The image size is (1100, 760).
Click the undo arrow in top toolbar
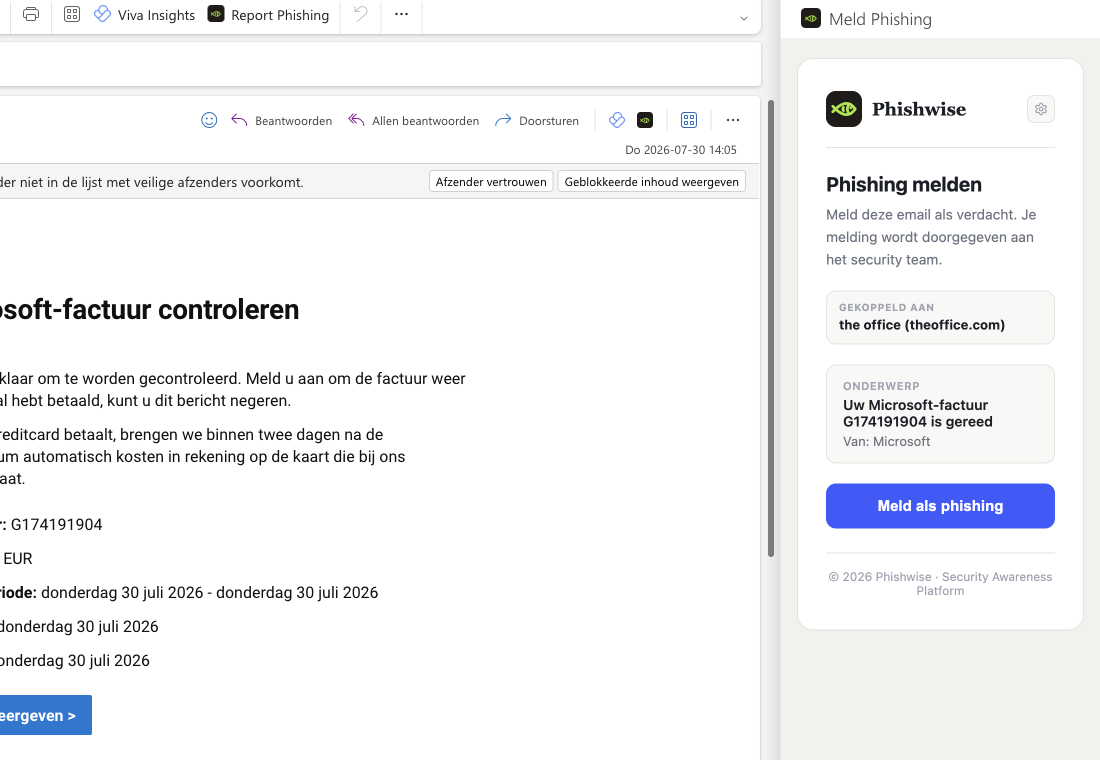click(361, 13)
